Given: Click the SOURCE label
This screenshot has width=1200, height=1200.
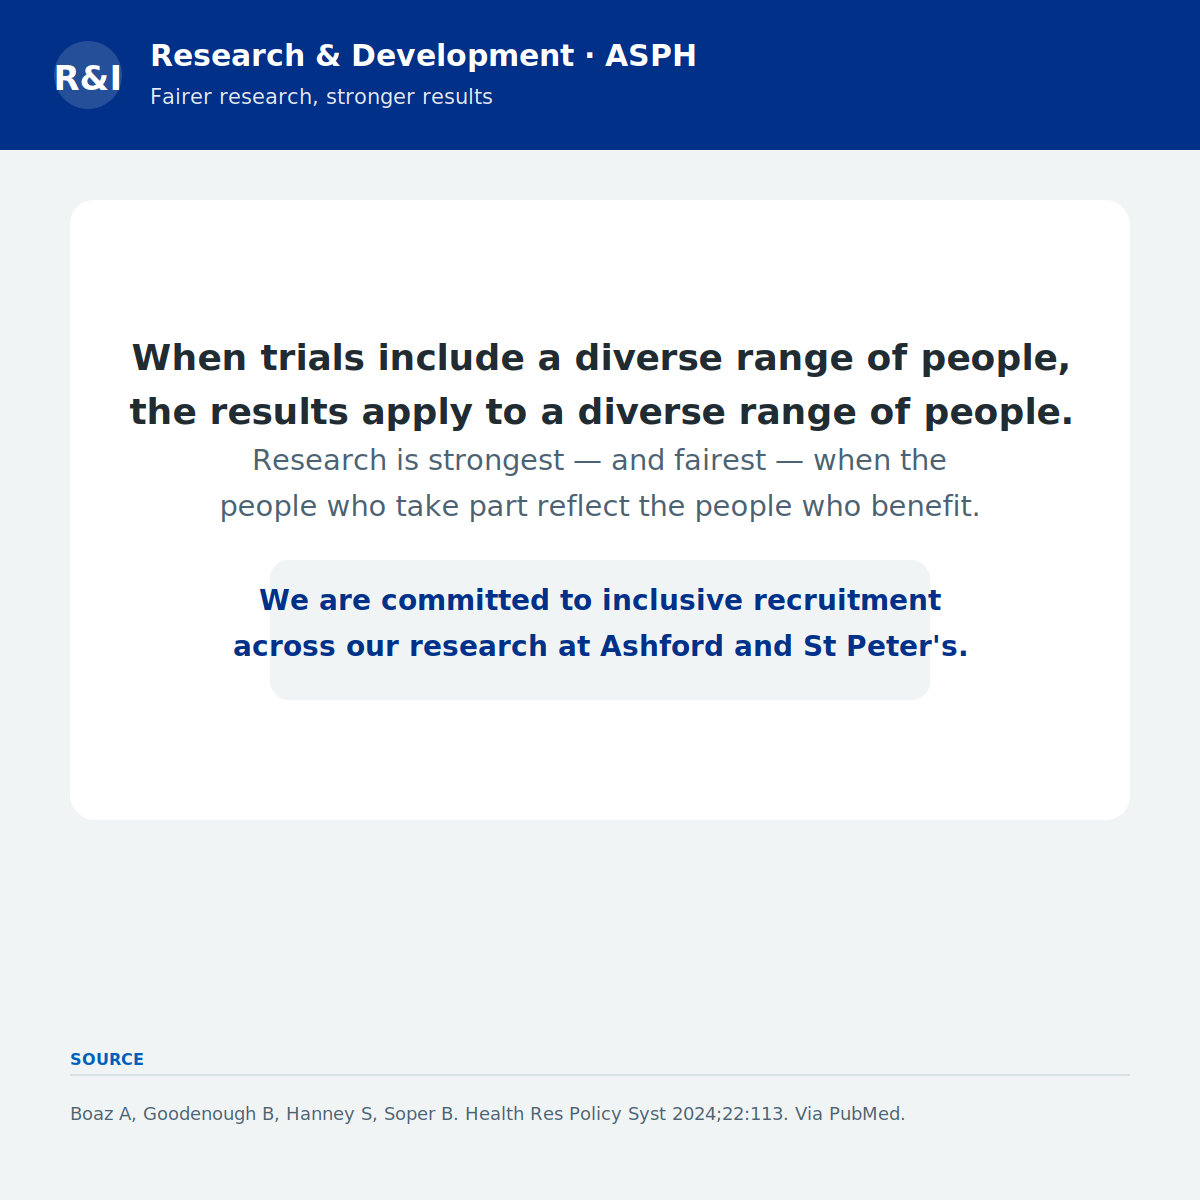Looking at the screenshot, I should tap(107, 1059).
